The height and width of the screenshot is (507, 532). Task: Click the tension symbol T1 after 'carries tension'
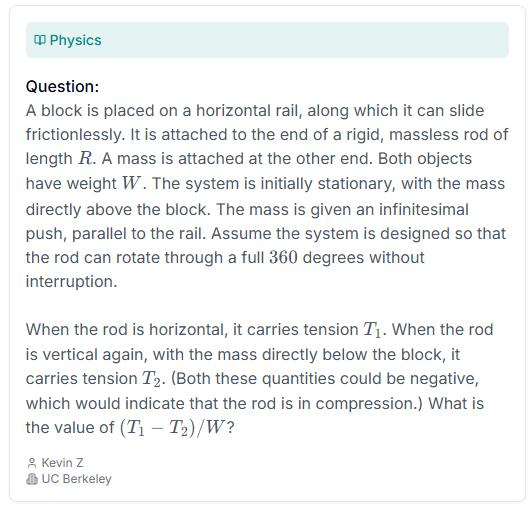tap(372, 330)
